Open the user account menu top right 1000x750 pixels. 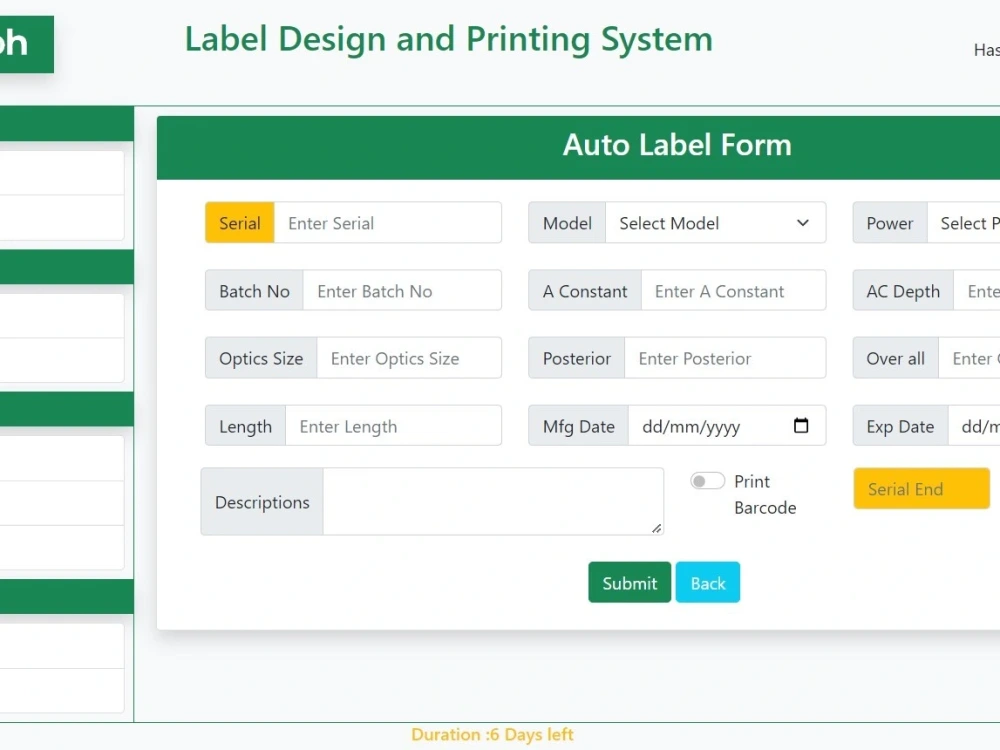pos(986,49)
